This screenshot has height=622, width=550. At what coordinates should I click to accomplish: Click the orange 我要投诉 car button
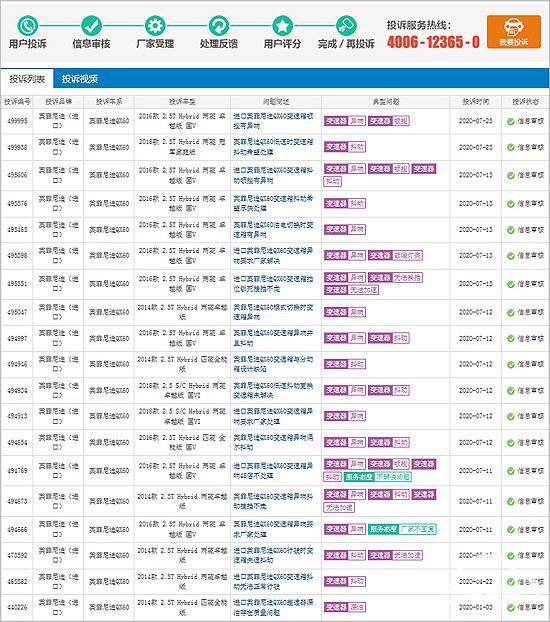(x=514, y=32)
